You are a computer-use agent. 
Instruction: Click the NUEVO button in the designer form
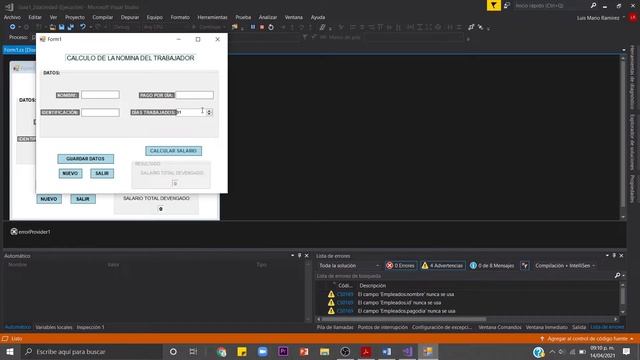[49, 199]
